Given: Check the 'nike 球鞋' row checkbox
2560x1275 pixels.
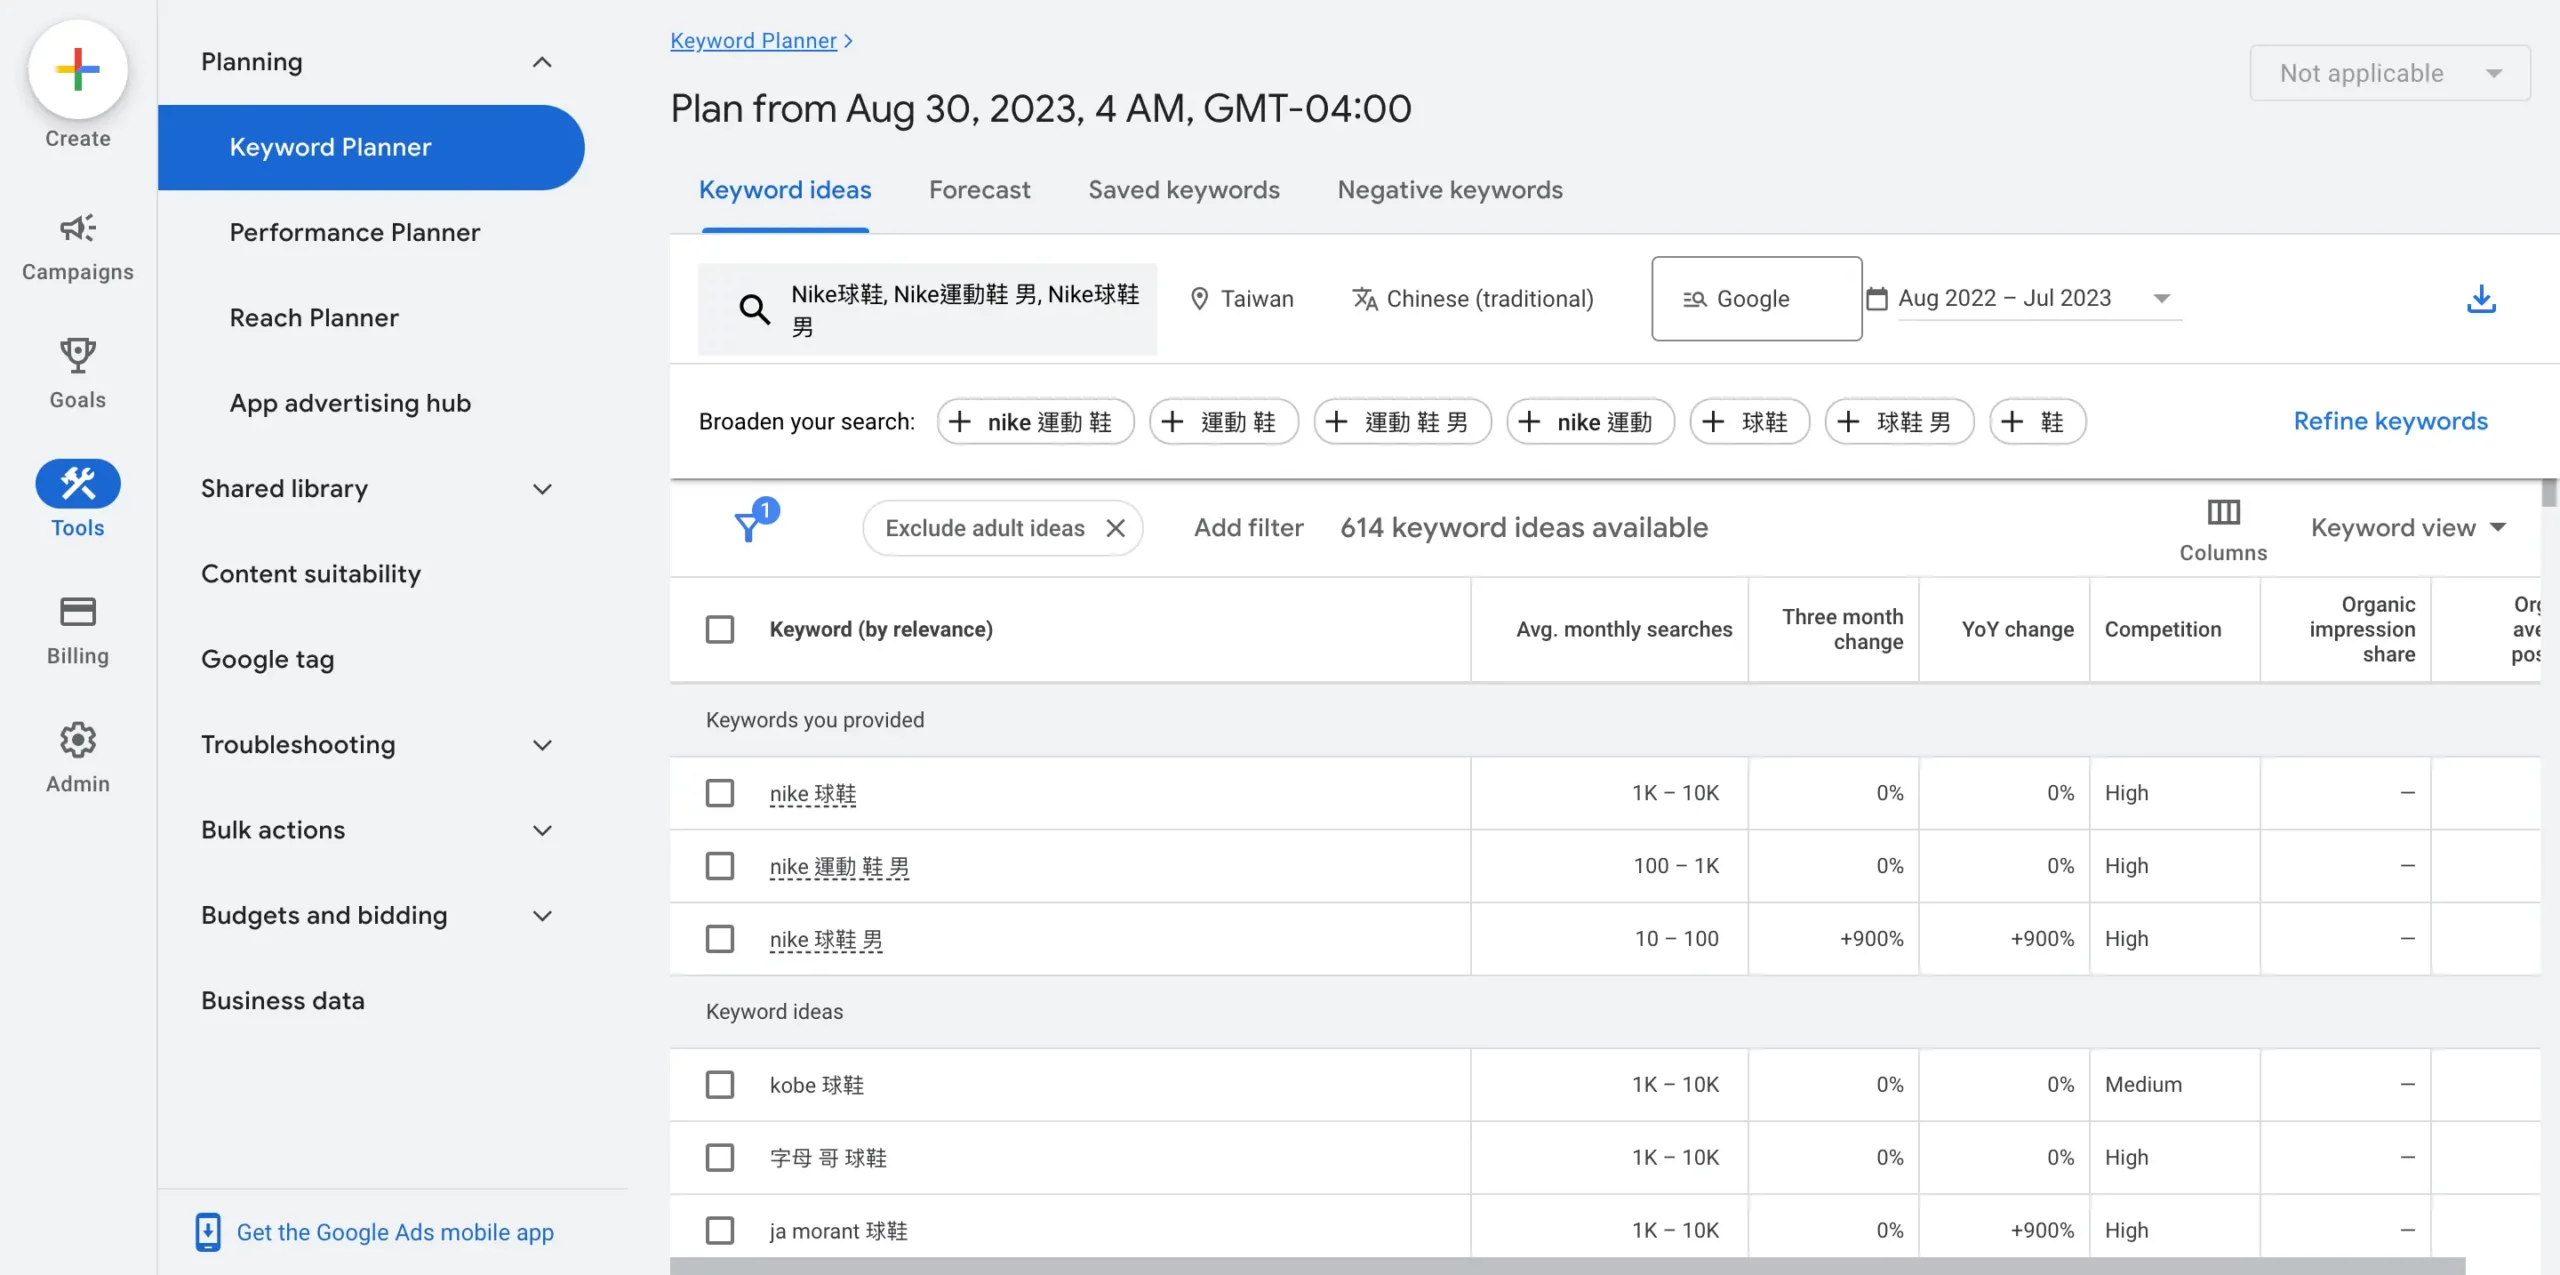Looking at the screenshot, I should click(x=720, y=793).
